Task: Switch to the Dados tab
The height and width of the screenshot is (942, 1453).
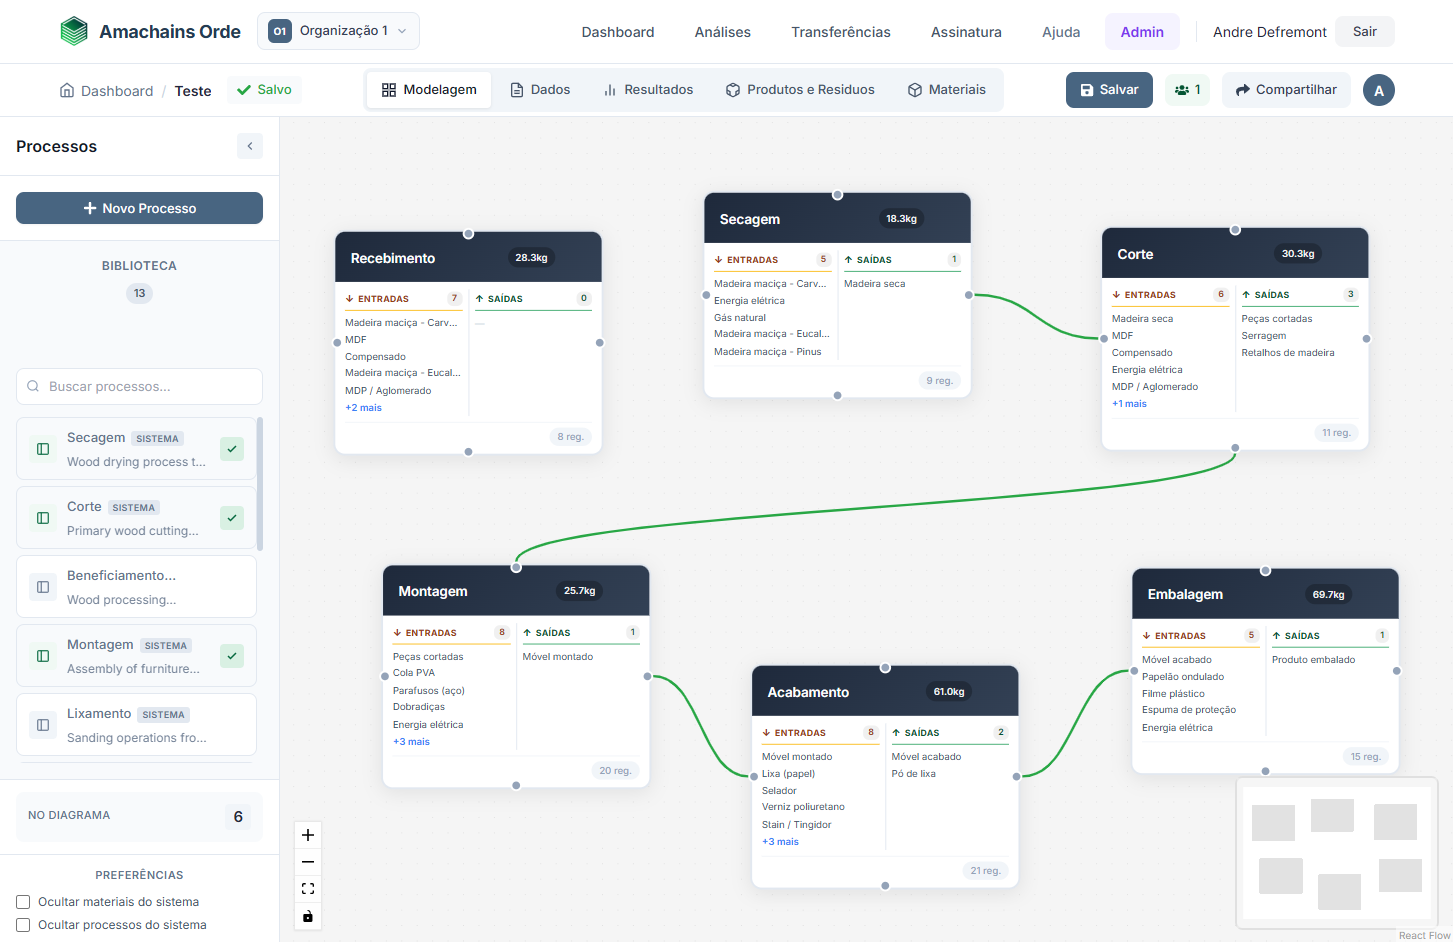Action: (x=540, y=90)
